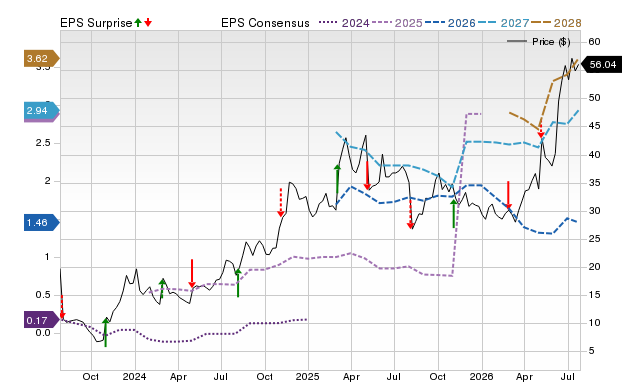Click the green surprise arrow near March 2025
Viewport: 640px width, 382px height.
click(337, 179)
